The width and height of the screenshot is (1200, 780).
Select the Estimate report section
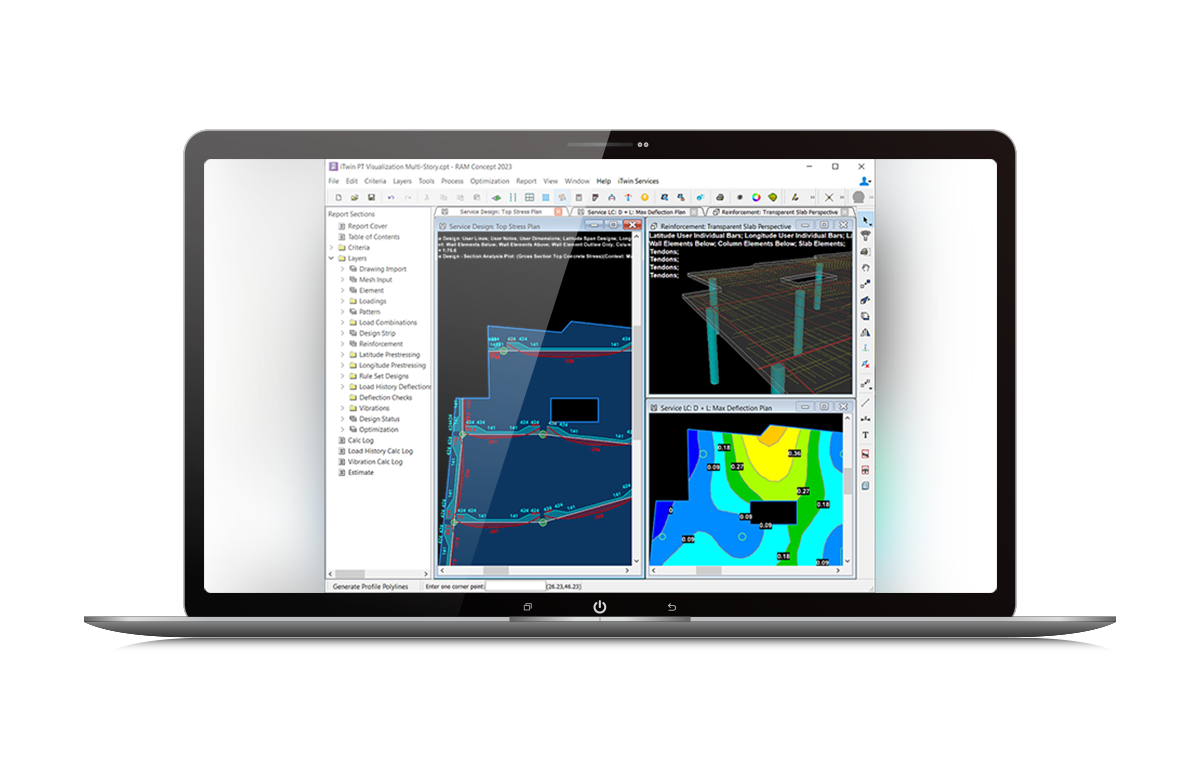362,473
